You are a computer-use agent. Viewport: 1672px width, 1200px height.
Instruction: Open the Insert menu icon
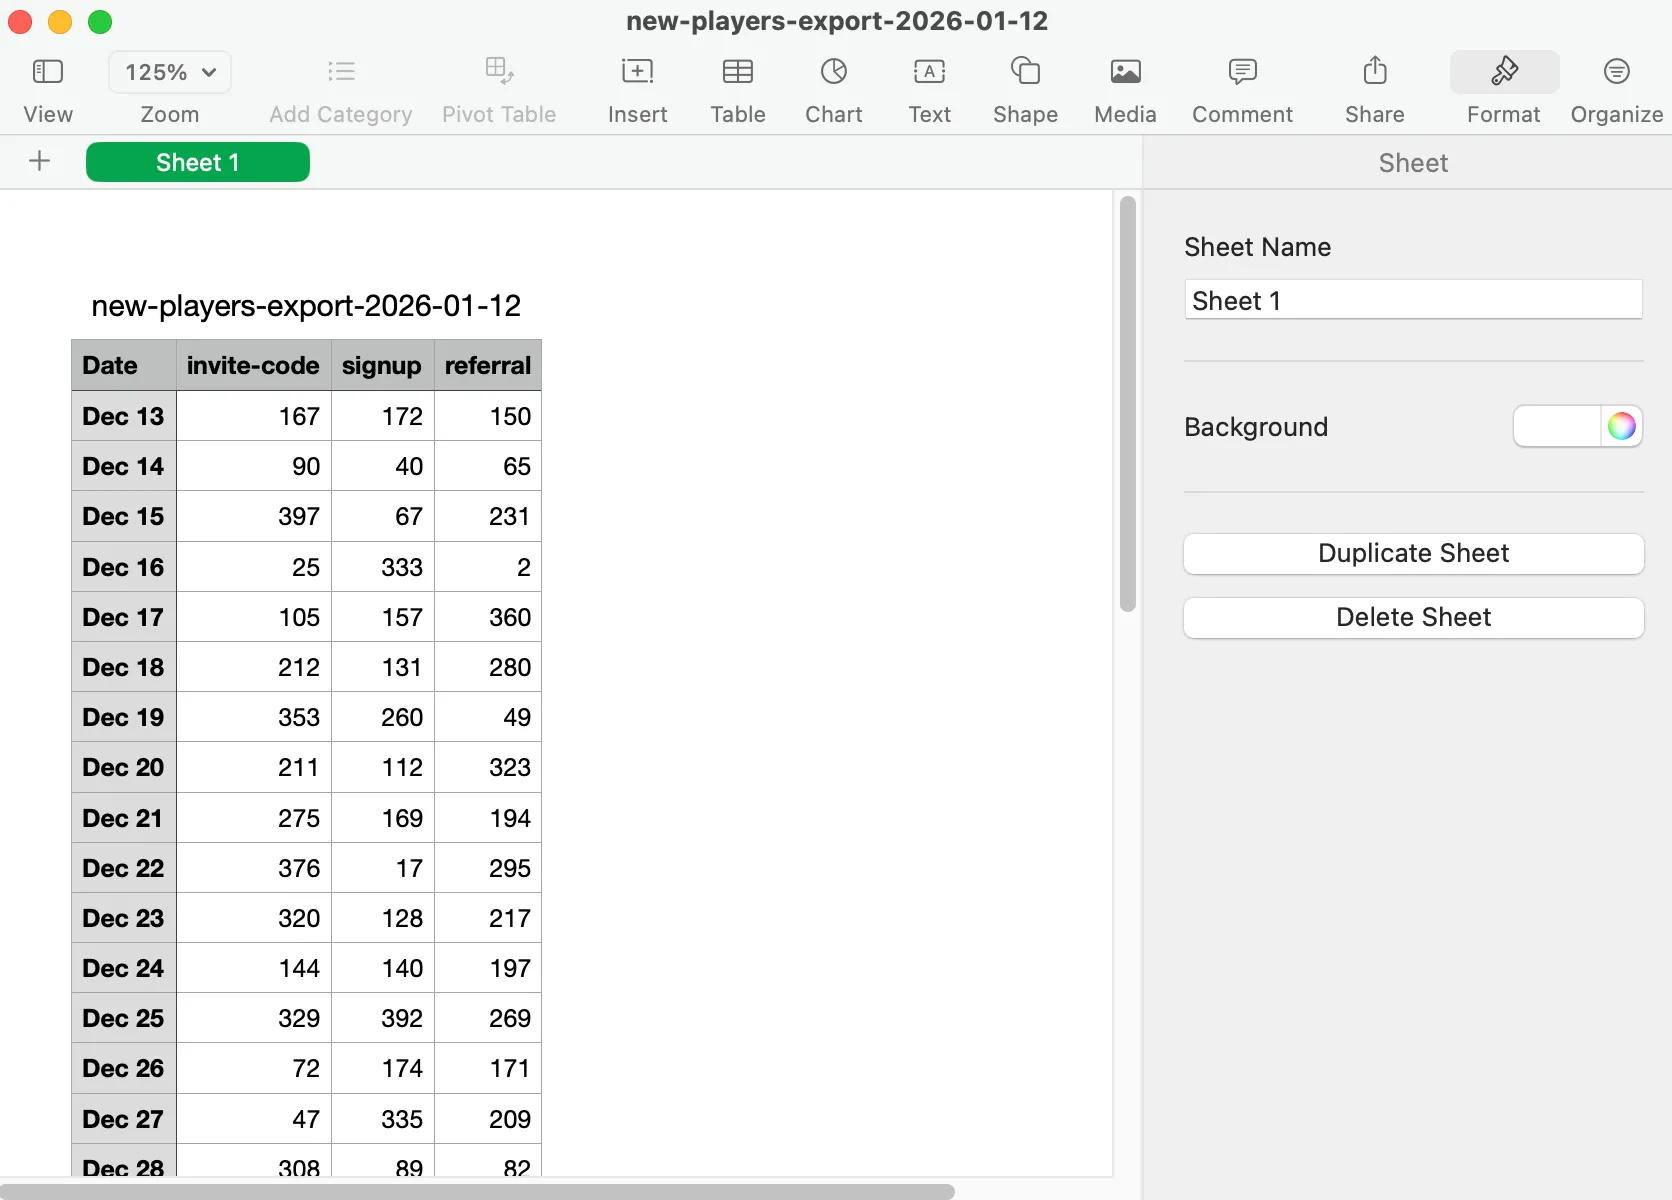pyautogui.click(x=637, y=71)
